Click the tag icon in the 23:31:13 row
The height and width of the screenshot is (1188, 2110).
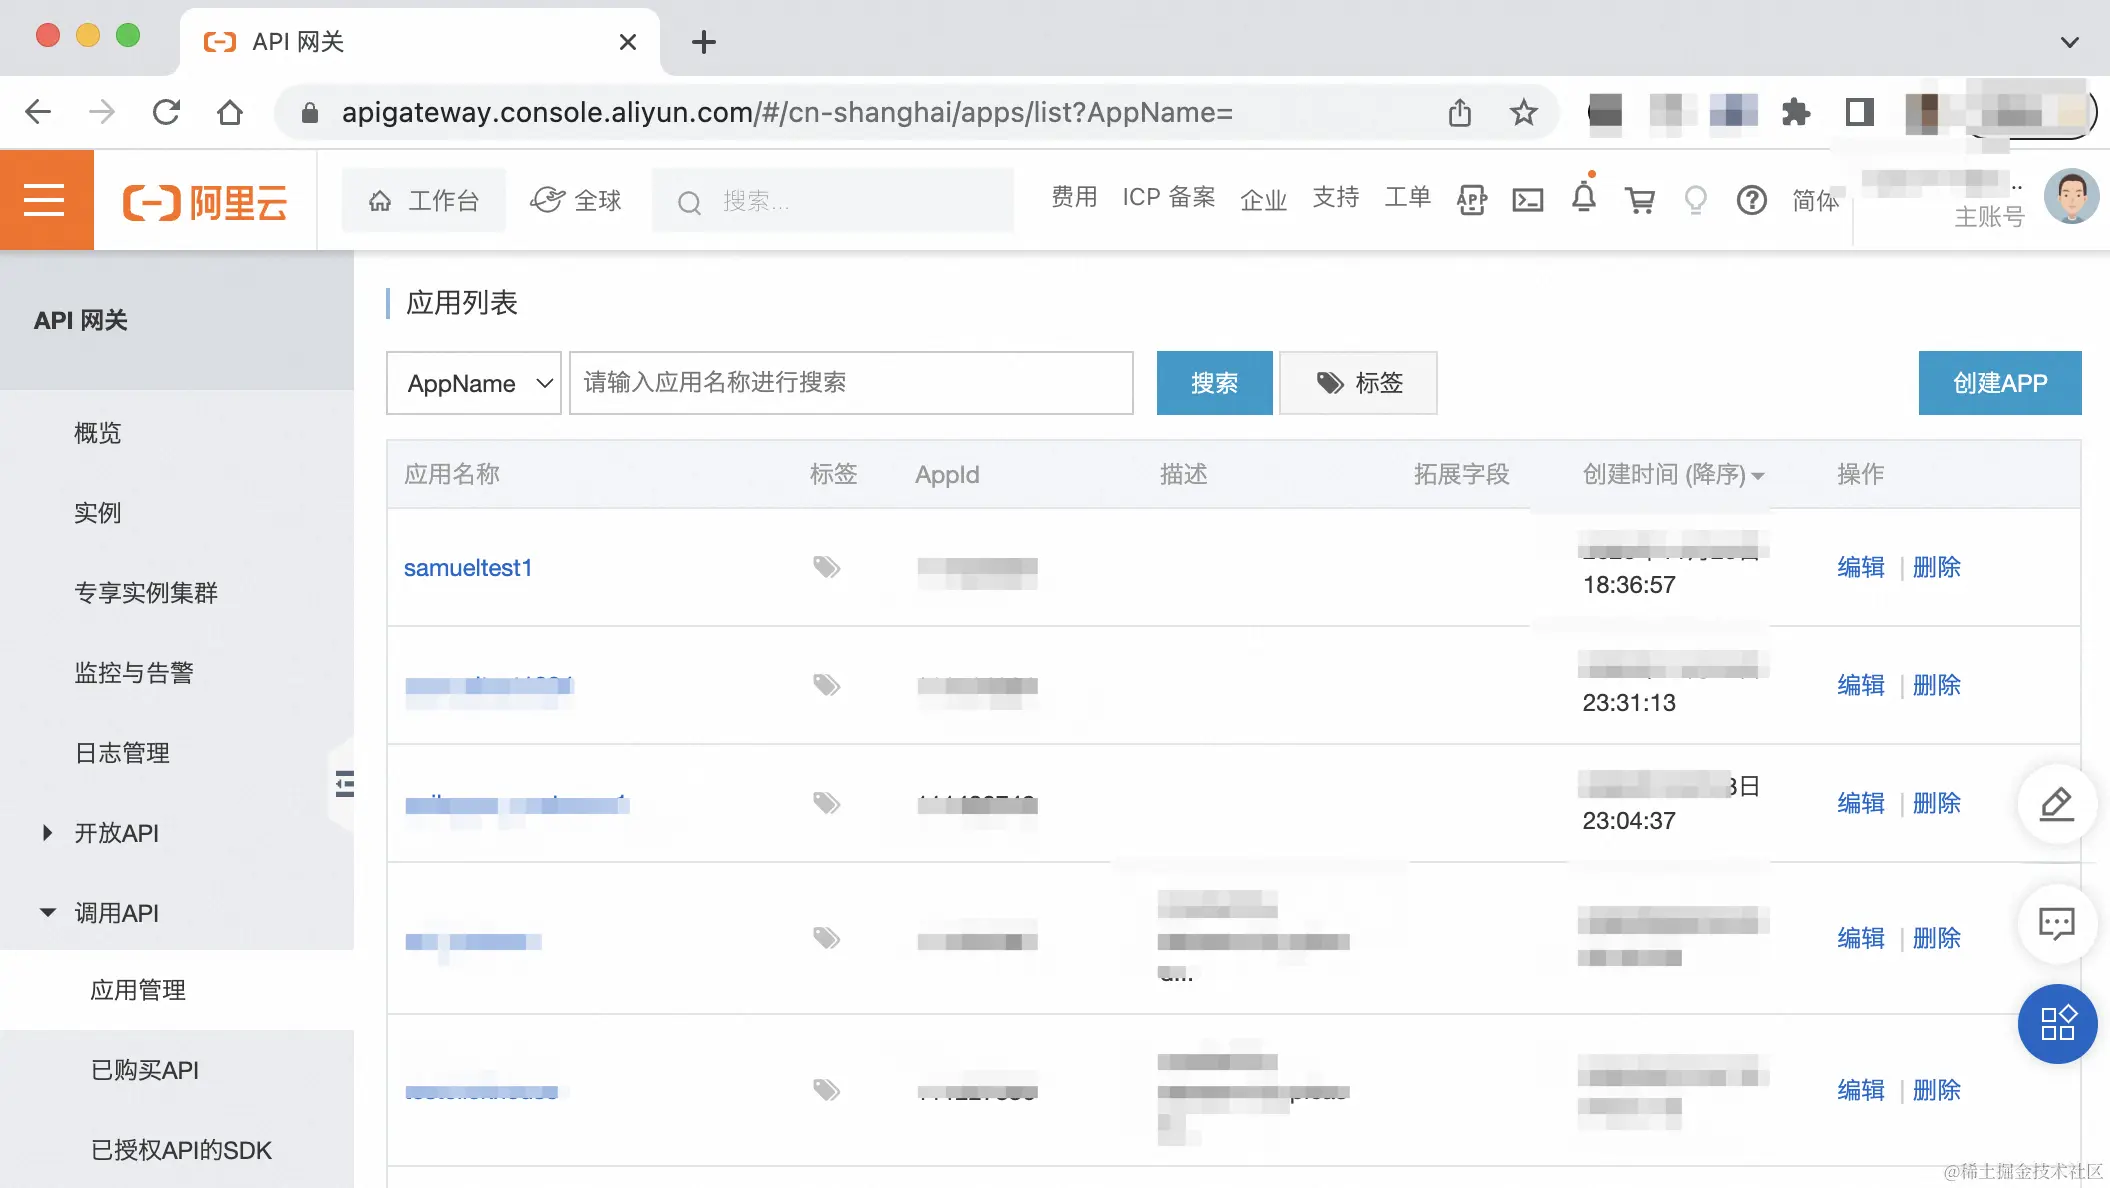click(x=826, y=685)
